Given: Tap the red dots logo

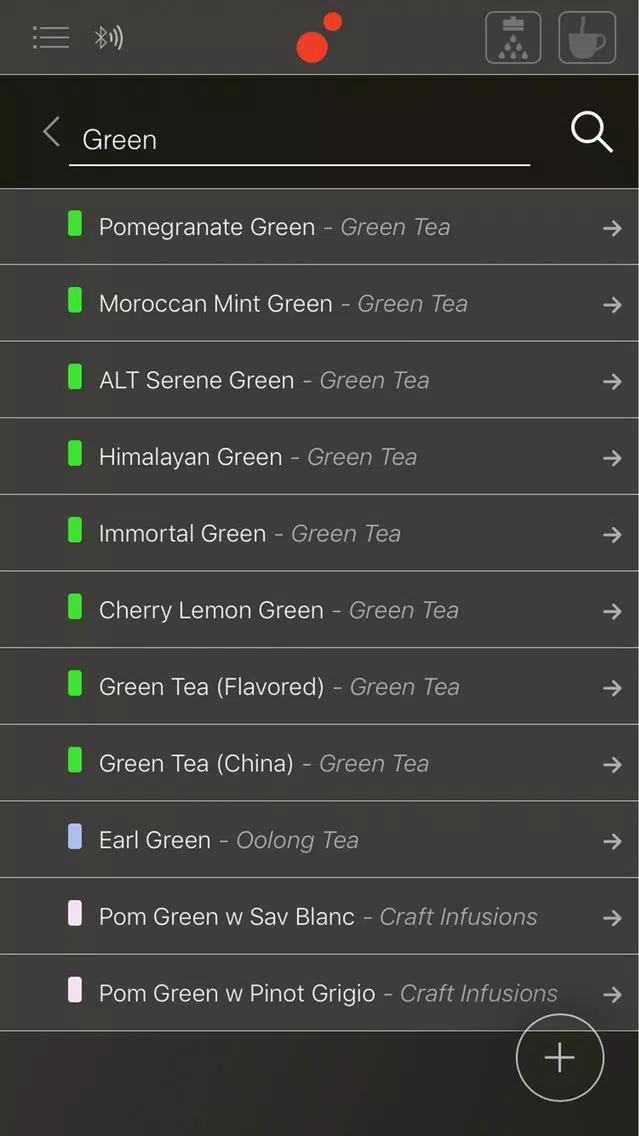Looking at the screenshot, I should tap(320, 37).
